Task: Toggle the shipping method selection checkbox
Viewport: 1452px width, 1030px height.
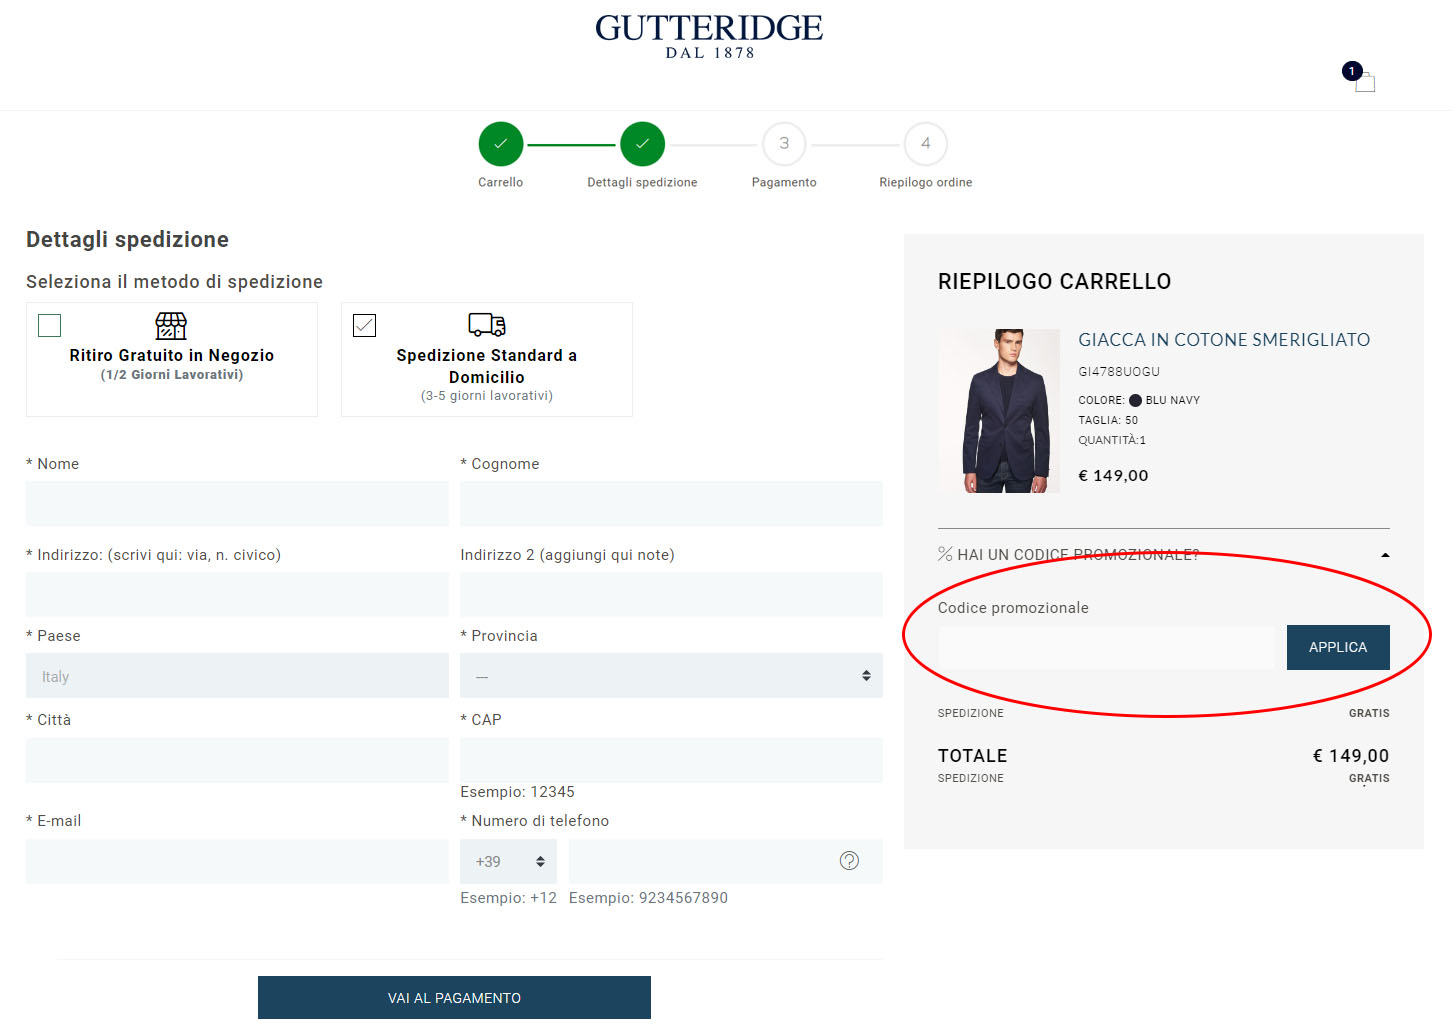Action: (364, 325)
